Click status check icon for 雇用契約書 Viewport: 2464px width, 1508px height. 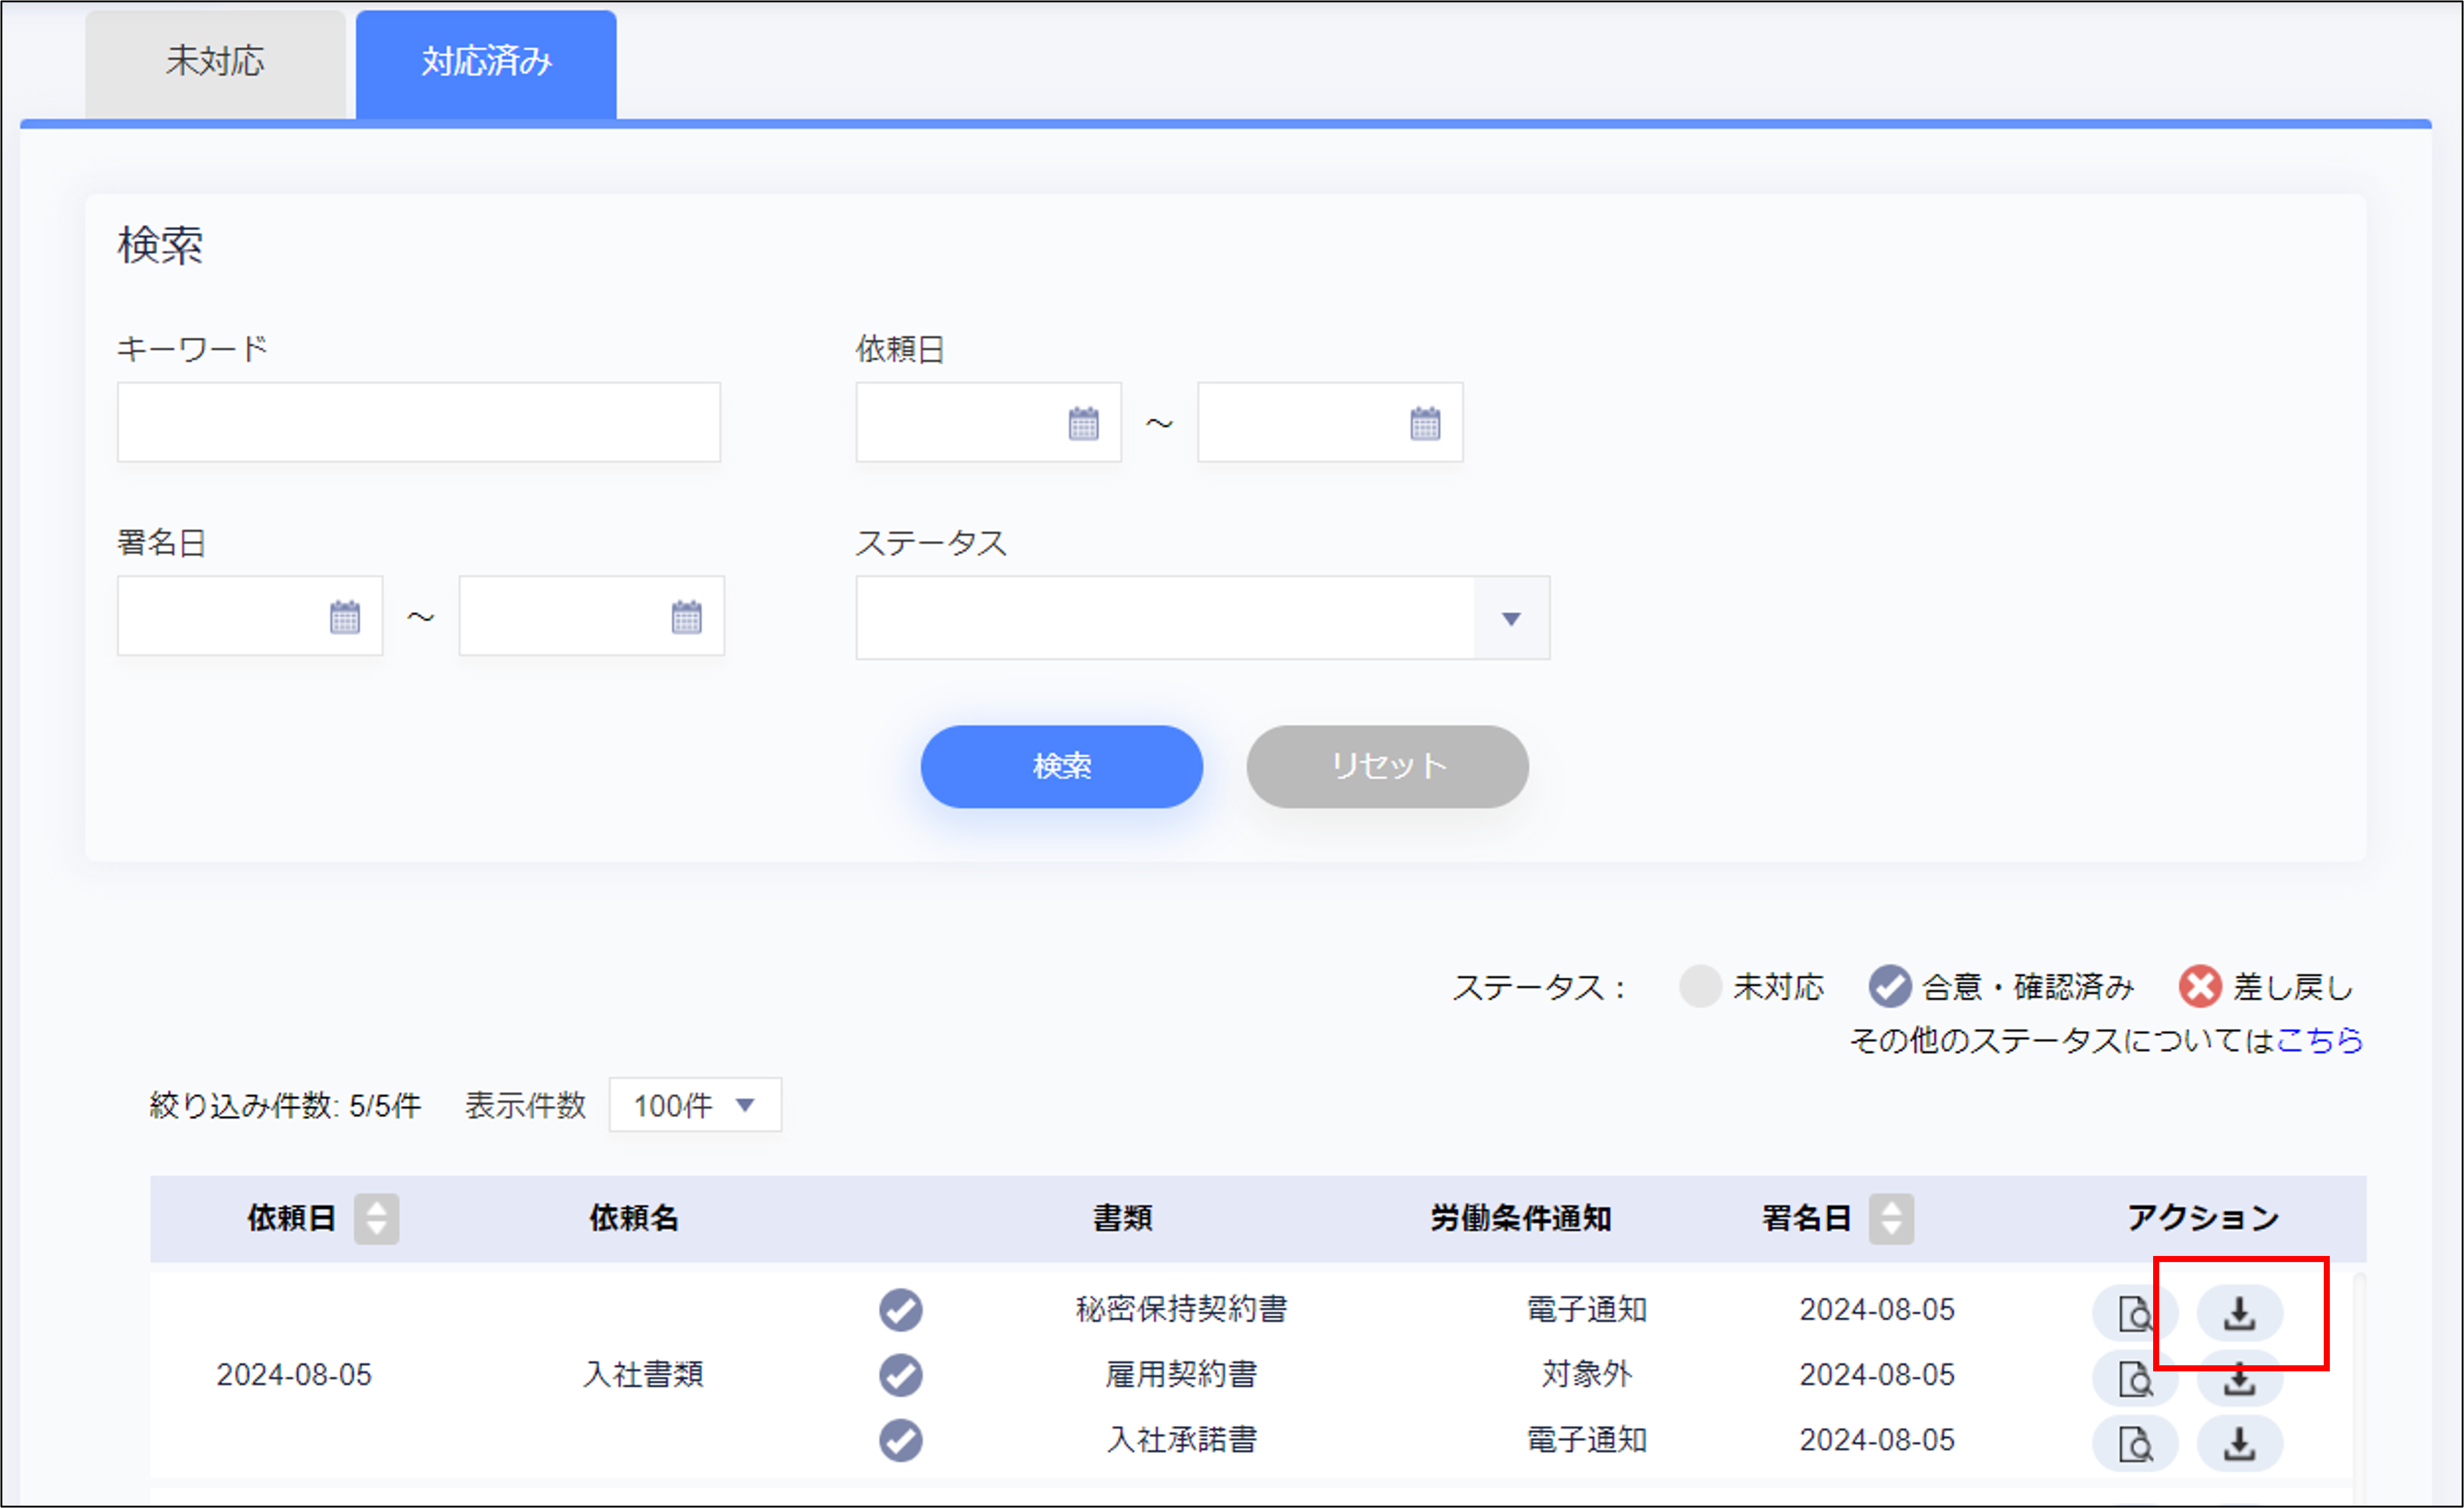click(x=901, y=1375)
